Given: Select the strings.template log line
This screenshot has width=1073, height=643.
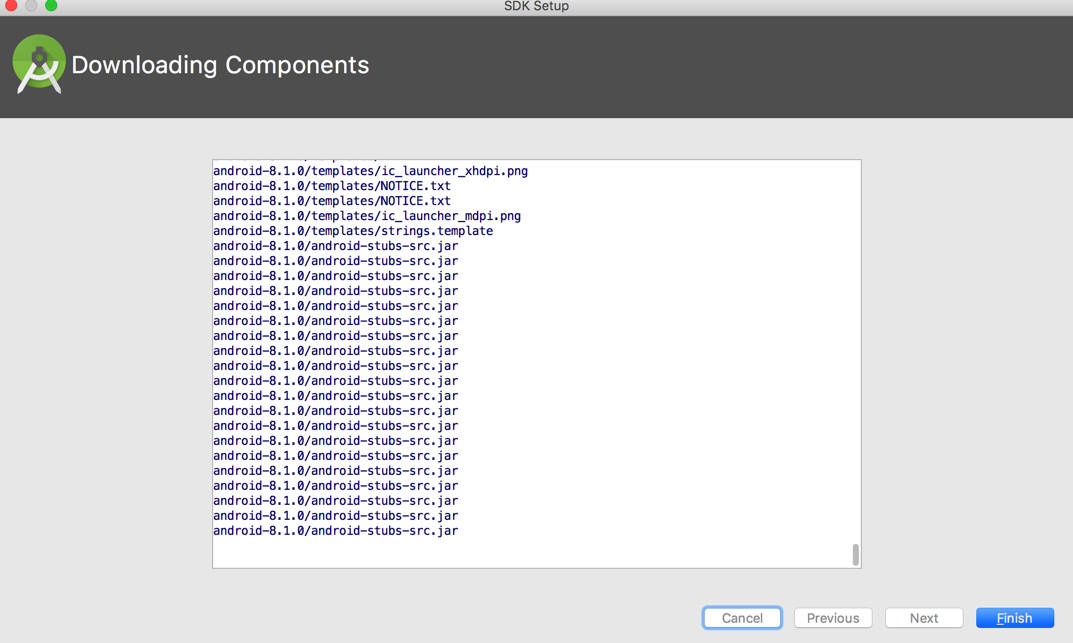Looking at the screenshot, I should click(x=353, y=231).
